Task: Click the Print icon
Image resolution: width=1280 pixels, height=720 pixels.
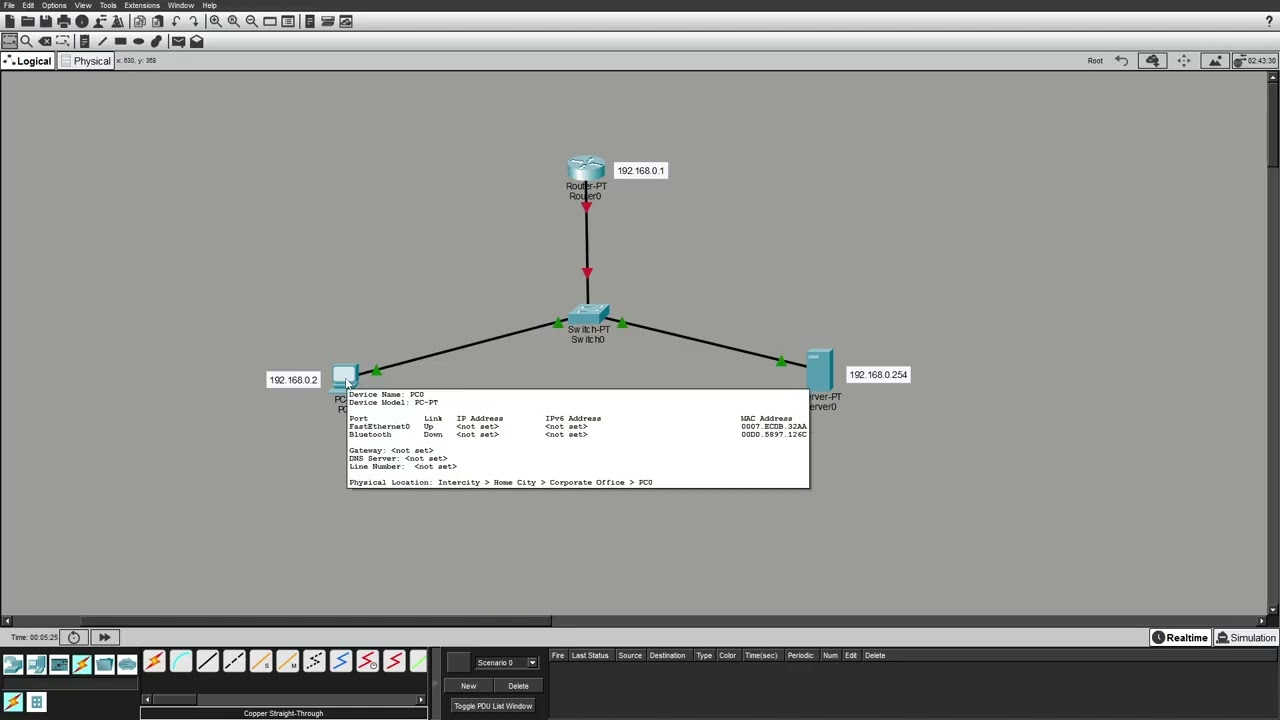Action: tap(64, 21)
